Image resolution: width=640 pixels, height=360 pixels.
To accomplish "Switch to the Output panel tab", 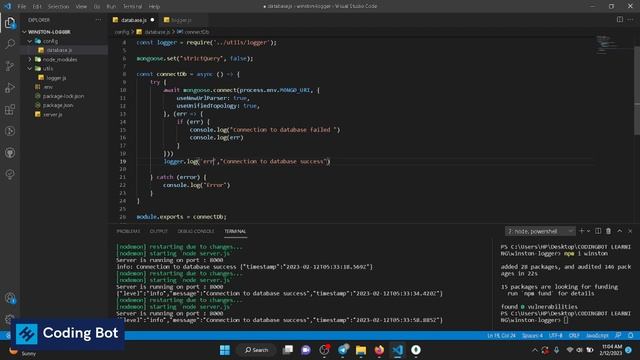I will (158, 231).
